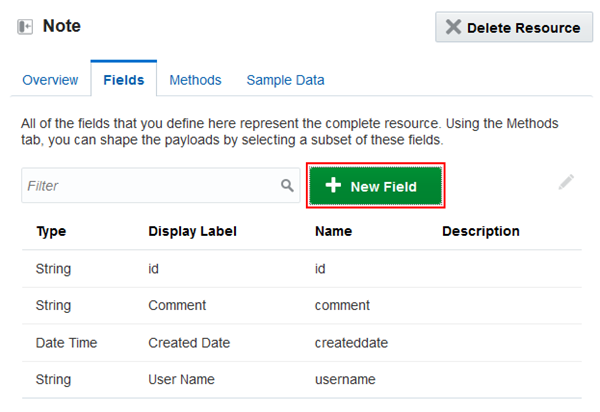Image resolution: width=600 pixels, height=412 pixels.
Task: Select the id display label cell
Action: pos(153,269)
